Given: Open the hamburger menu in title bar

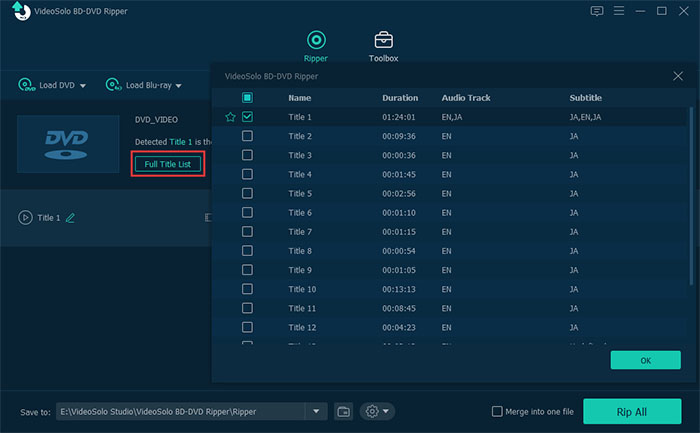Looking at the screenshot, I should tap(619, 11).
